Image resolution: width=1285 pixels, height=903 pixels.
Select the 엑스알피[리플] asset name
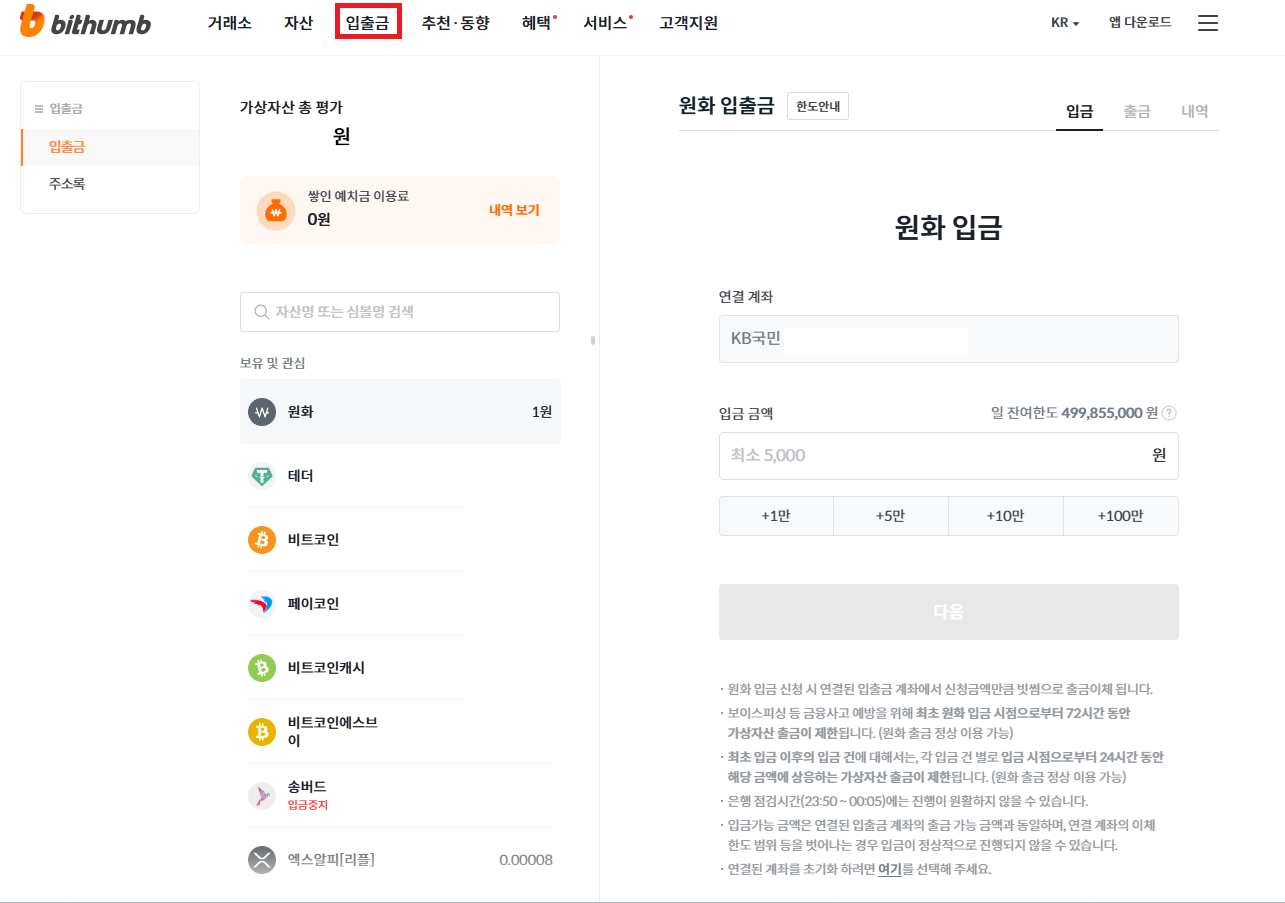tap(331, 860)
